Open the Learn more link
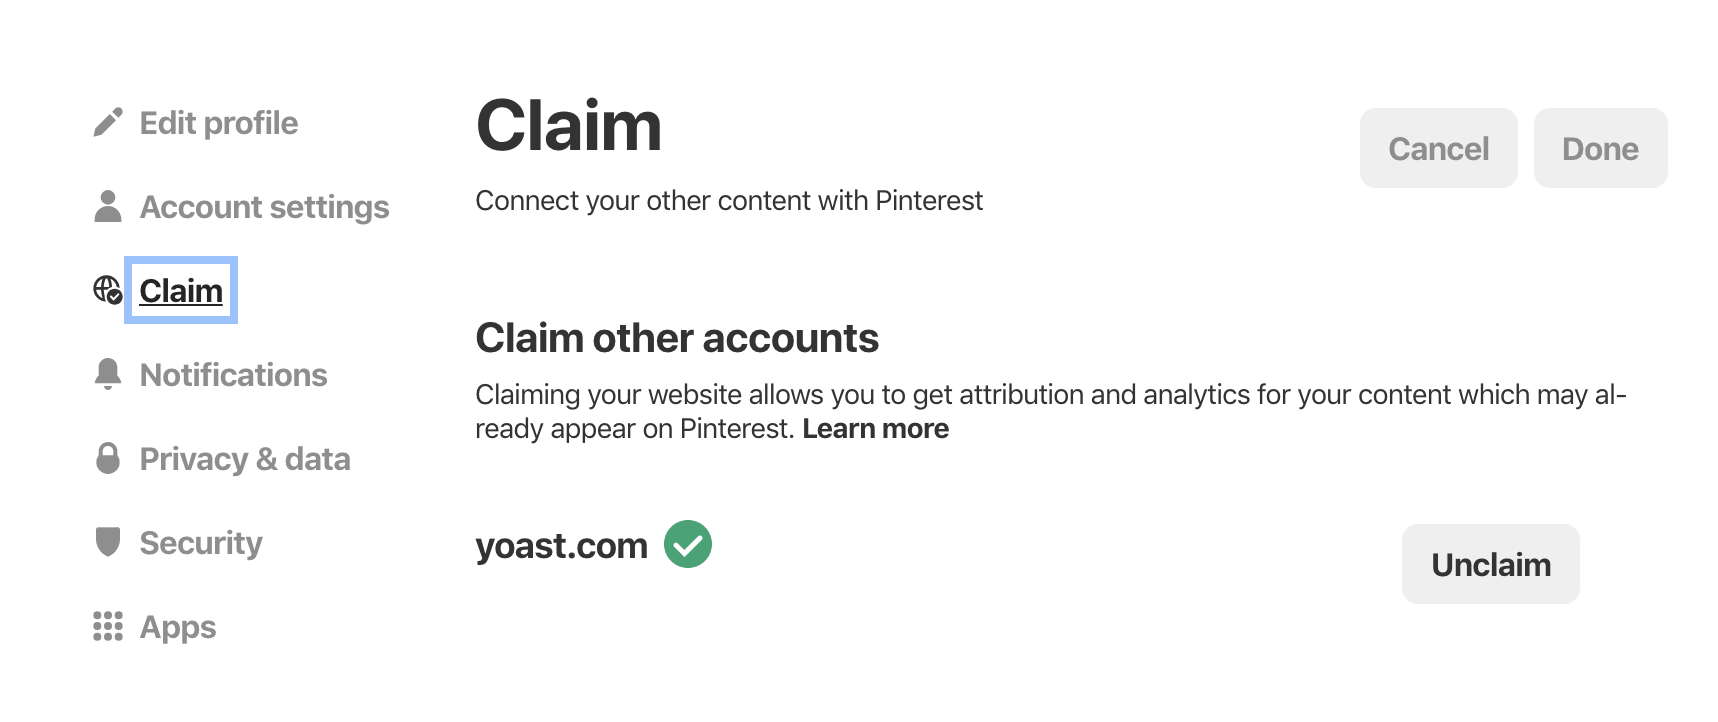The width and height of the screenshot is (1718, 722). [x=876, y=428]
